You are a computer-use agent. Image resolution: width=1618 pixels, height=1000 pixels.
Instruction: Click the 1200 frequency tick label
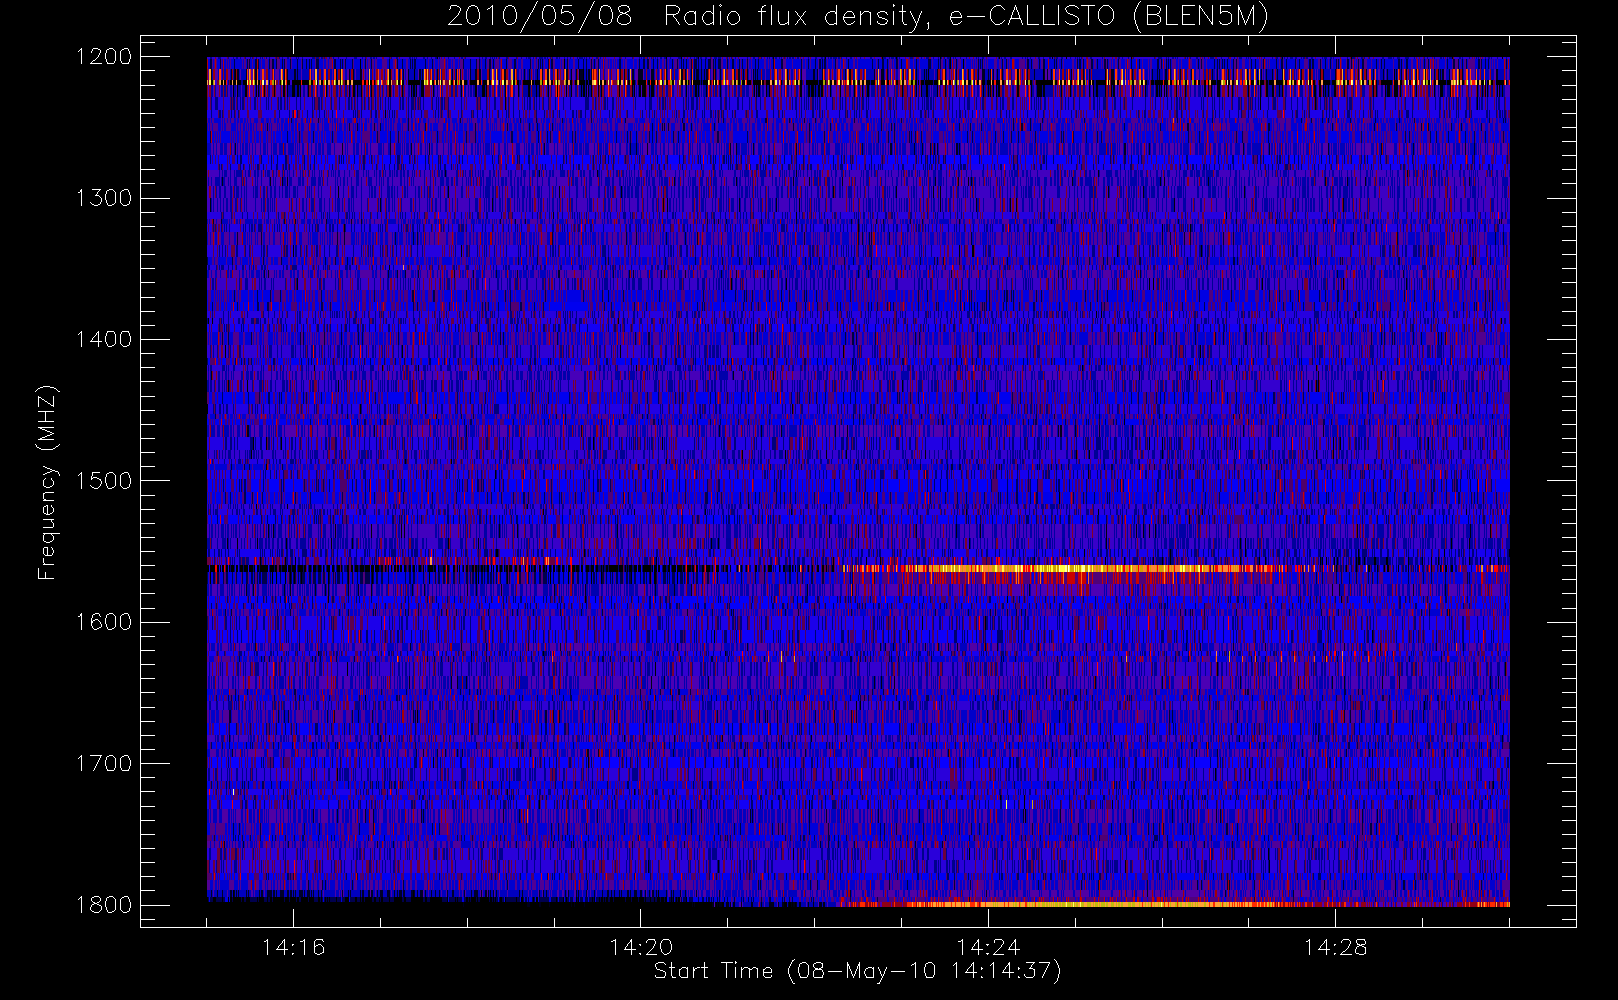tap(104, 57)
